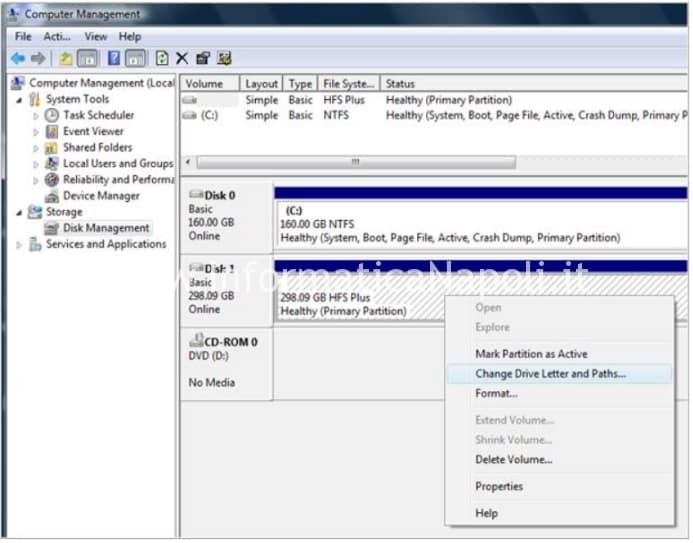This screenshot has height=543, width=693.
Task: Click the Computer Management root icon
Action: [x=18, y=83]
